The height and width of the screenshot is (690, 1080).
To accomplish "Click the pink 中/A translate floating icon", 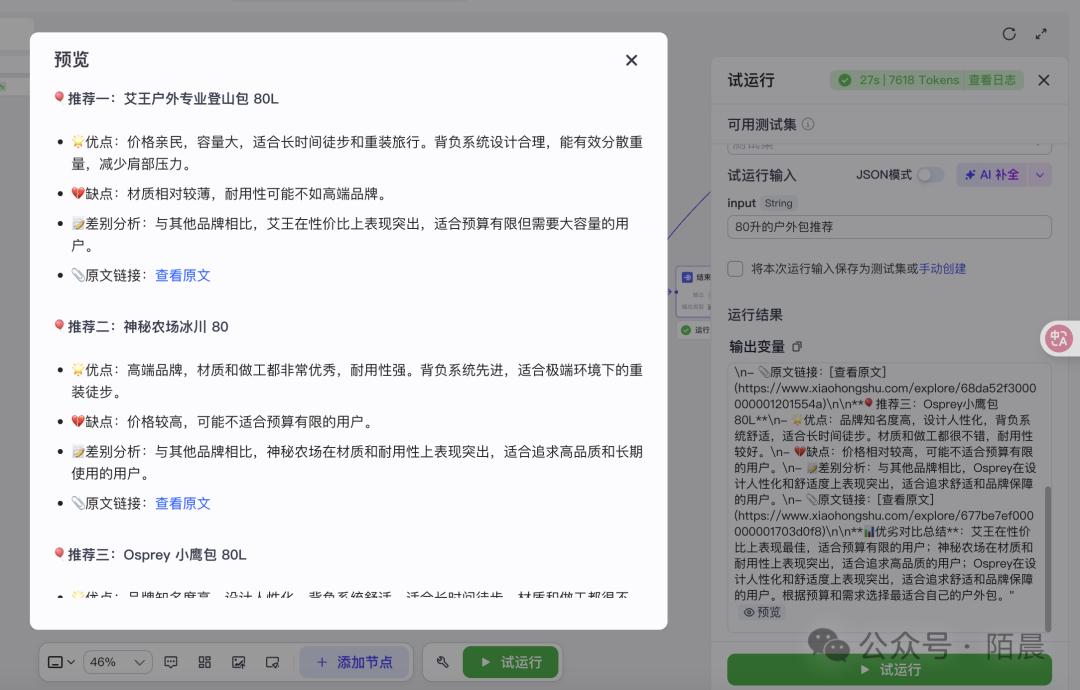I will click(1058, 338).
